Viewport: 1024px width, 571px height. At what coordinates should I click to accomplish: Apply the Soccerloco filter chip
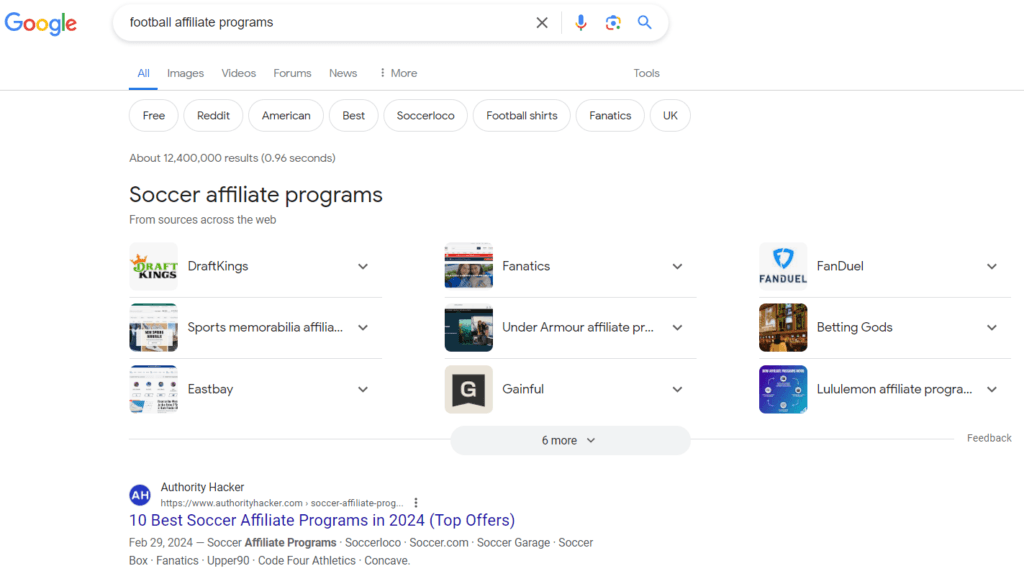pos(425,116)
